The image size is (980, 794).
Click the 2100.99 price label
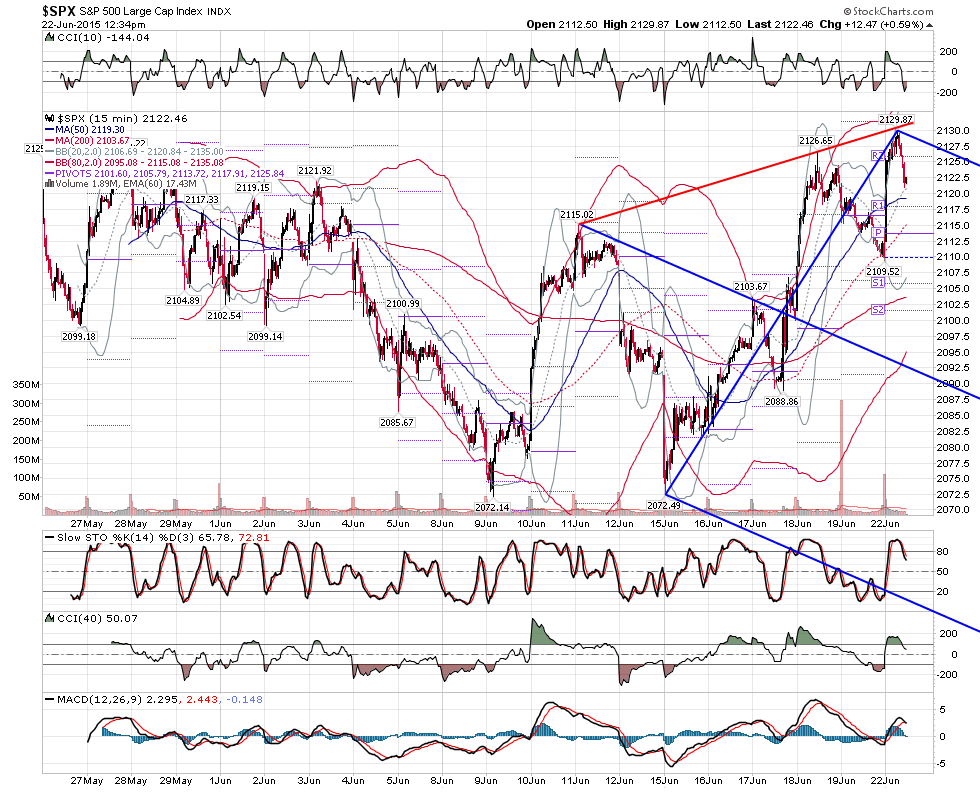click(x=403, y=303)
